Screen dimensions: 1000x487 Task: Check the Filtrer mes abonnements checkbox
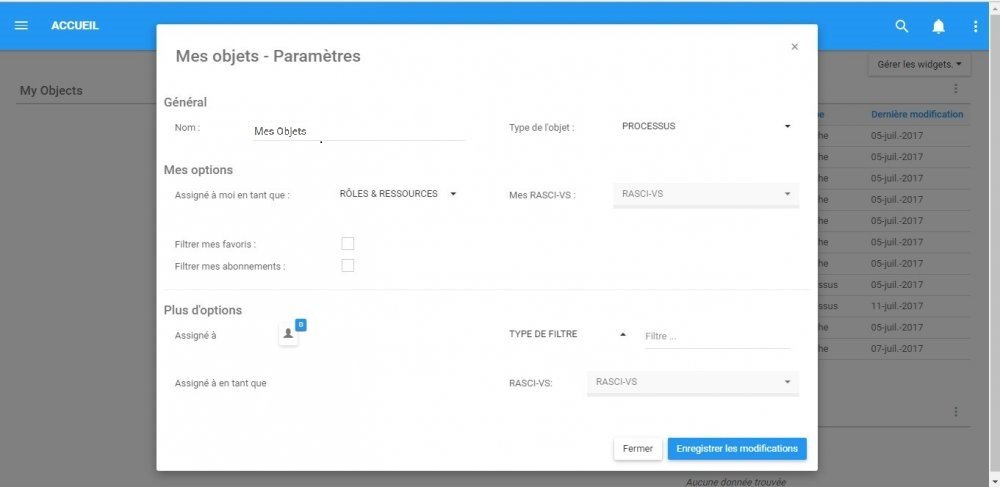[x=348, y=266]
